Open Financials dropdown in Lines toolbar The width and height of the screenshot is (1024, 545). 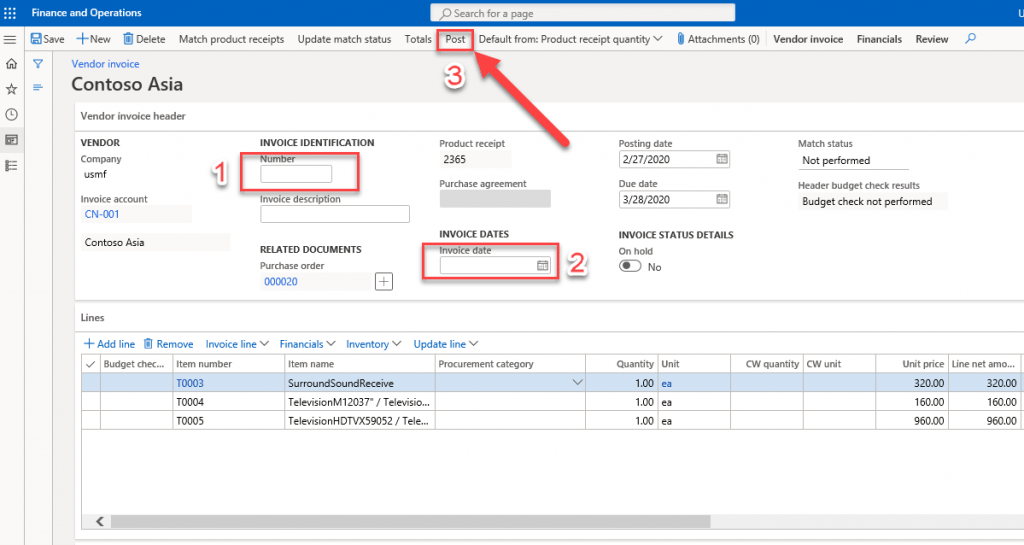[307, 344]
